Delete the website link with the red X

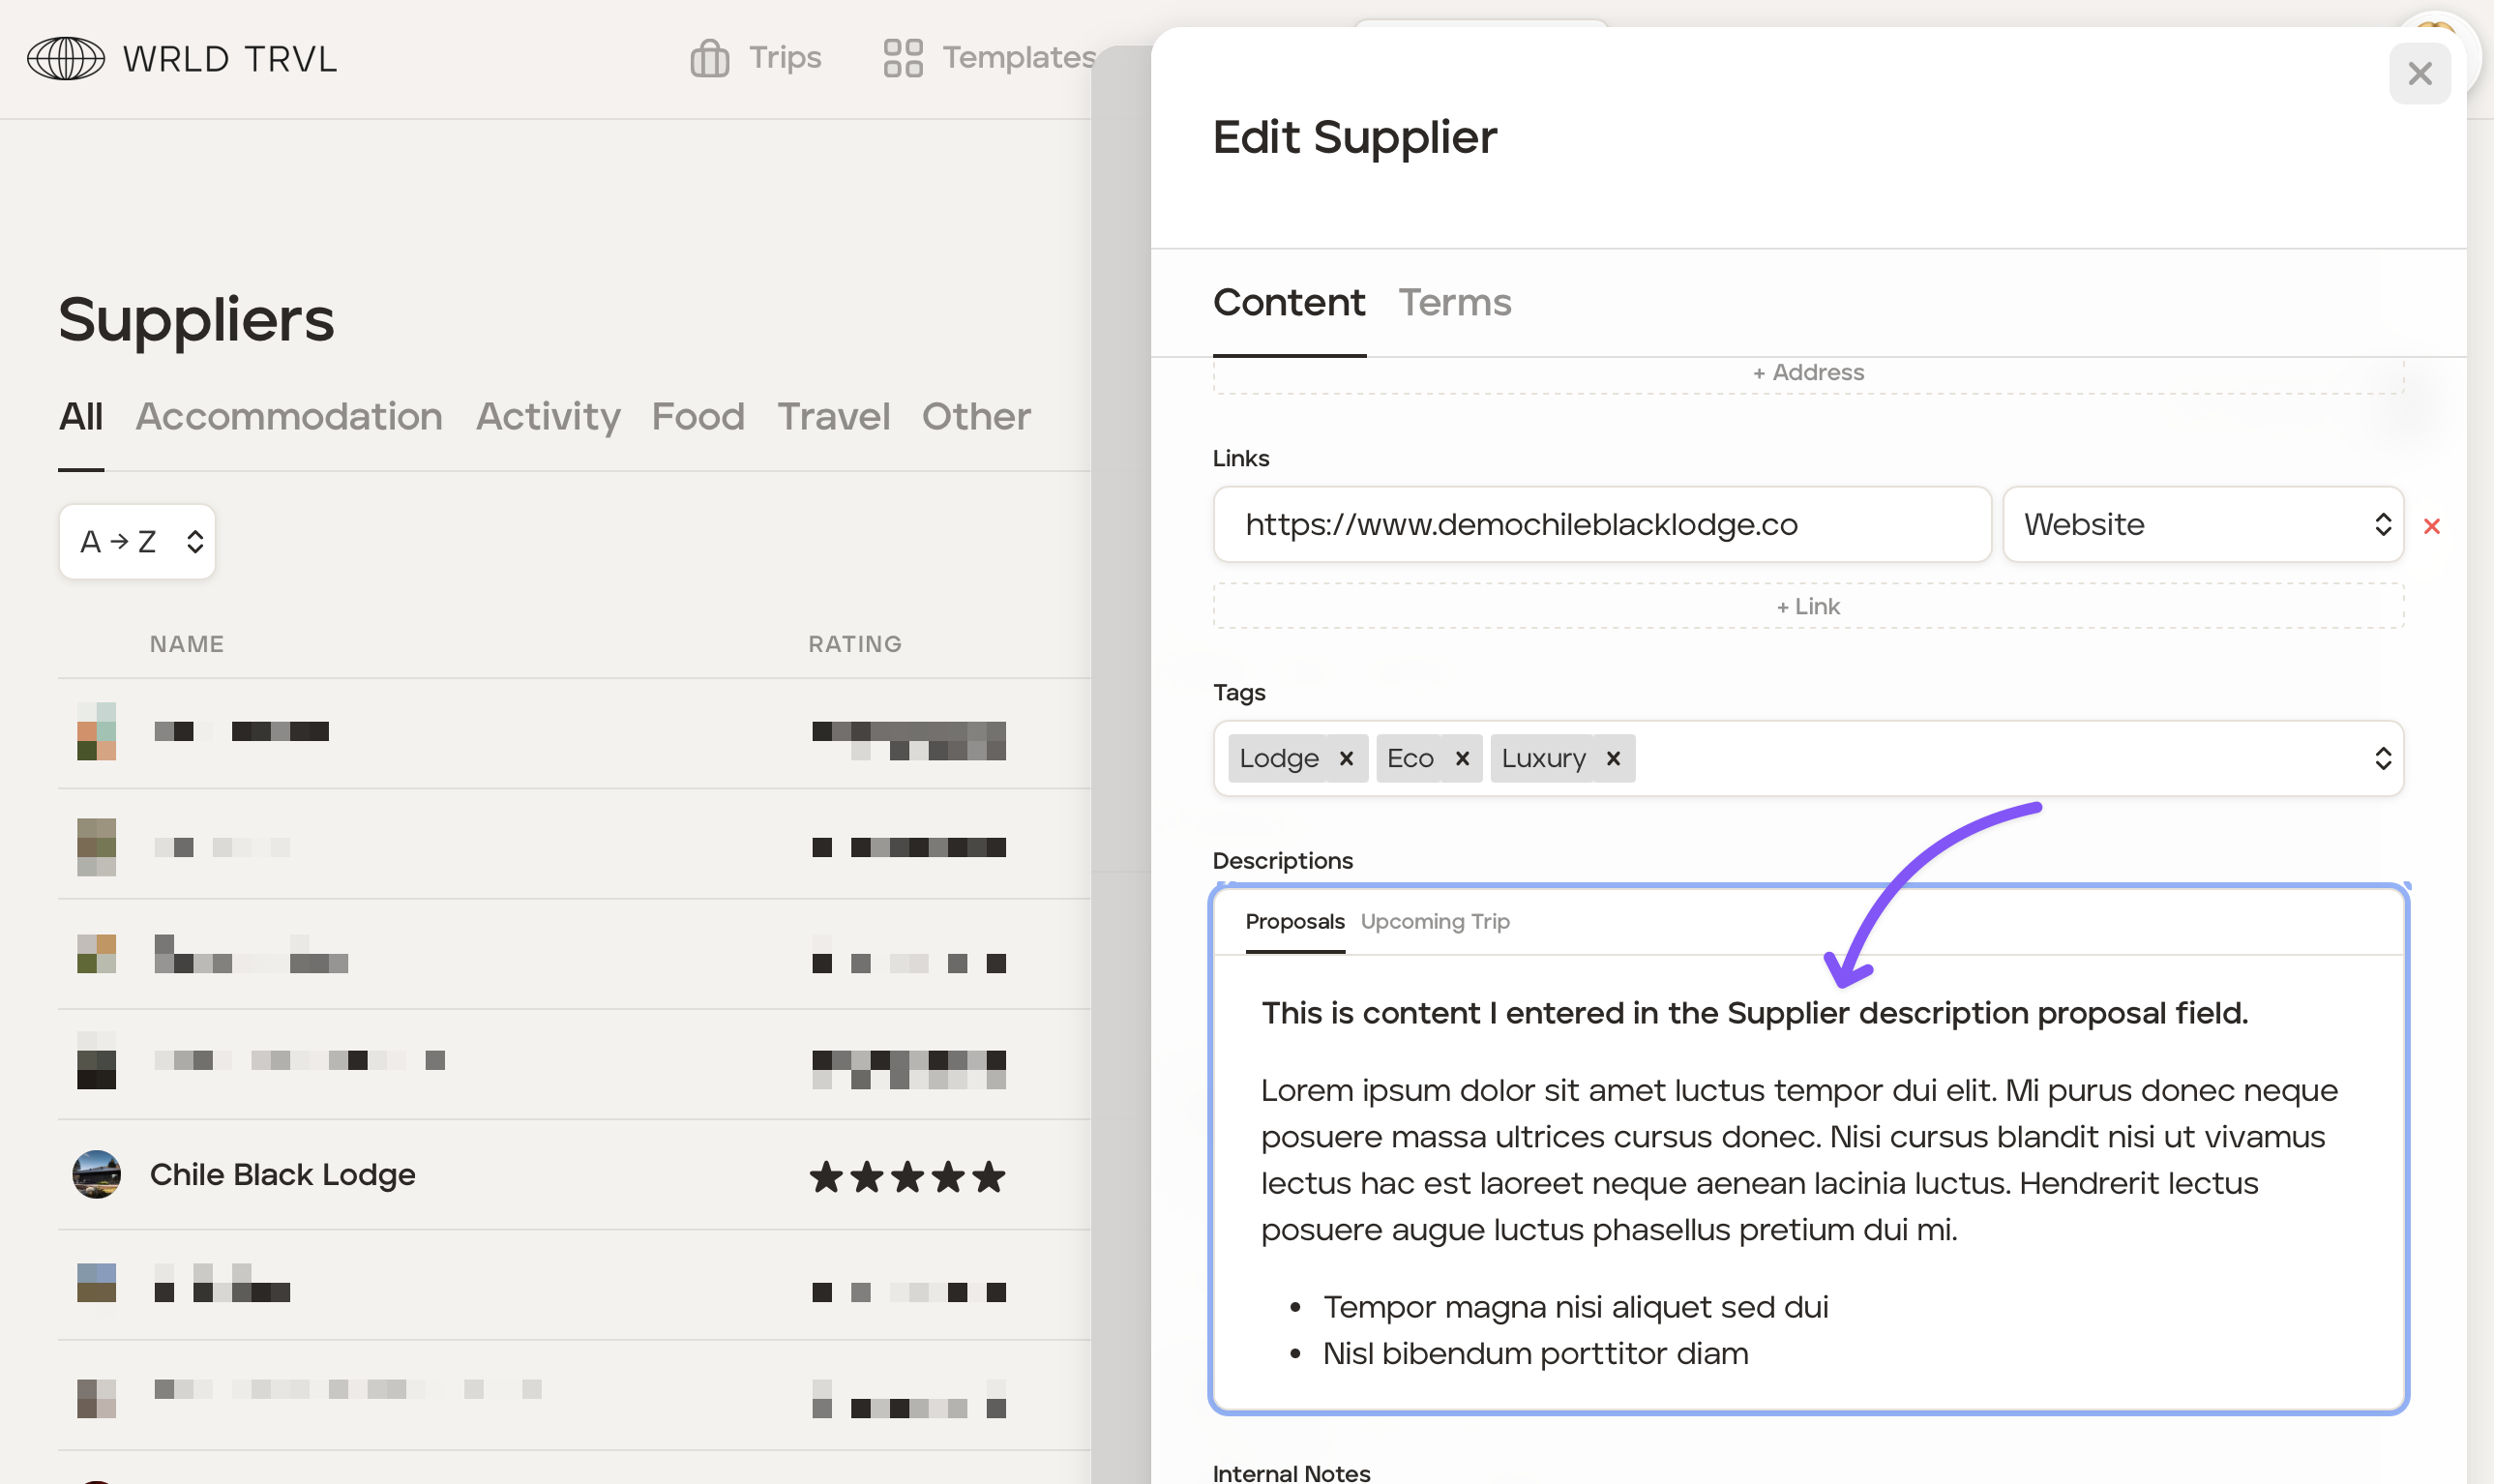pyautogui.click(x=2431, y=526)
